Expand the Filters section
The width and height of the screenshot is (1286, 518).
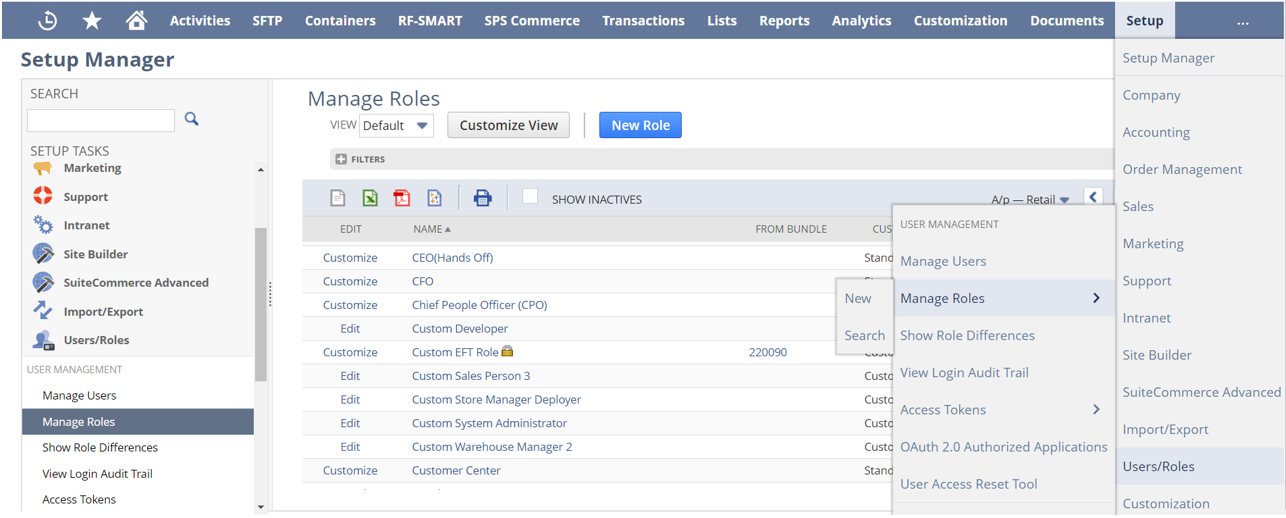pos(341,159)
